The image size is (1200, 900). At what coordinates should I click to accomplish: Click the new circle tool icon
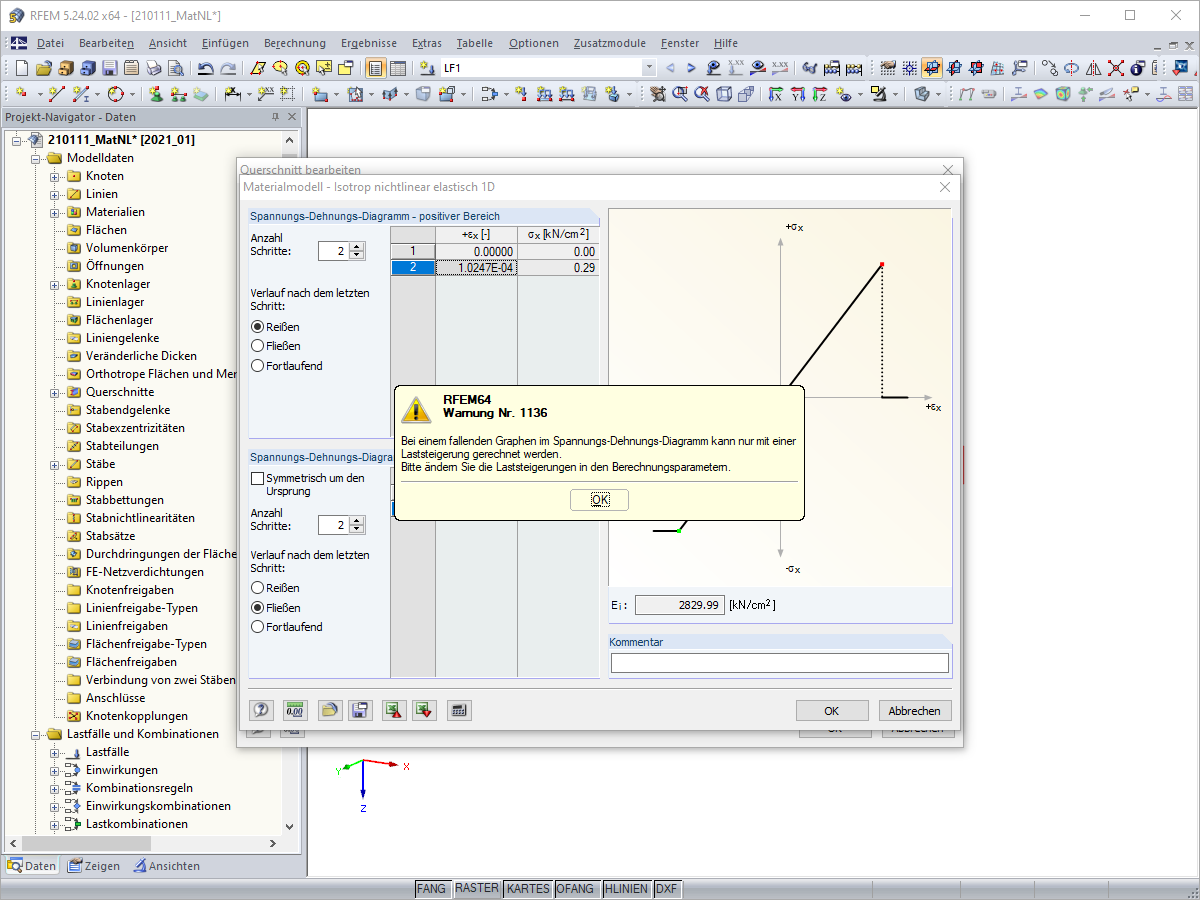coord(116,94)
